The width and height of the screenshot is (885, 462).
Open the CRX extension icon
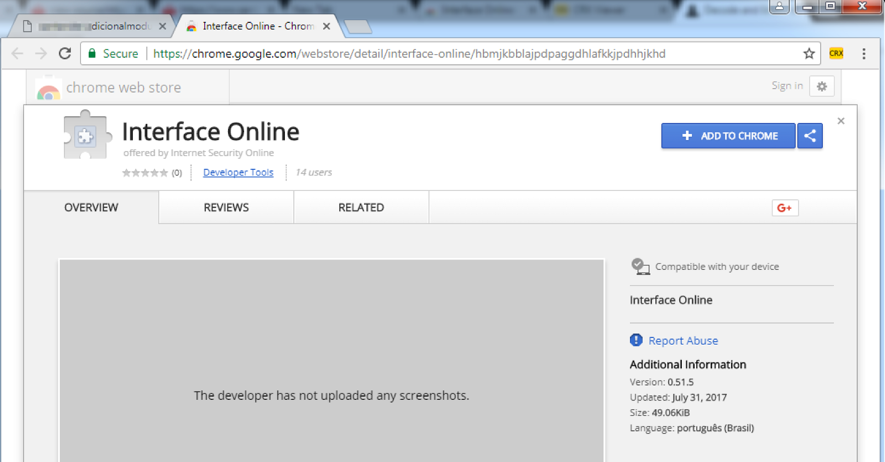click(836, 54)
